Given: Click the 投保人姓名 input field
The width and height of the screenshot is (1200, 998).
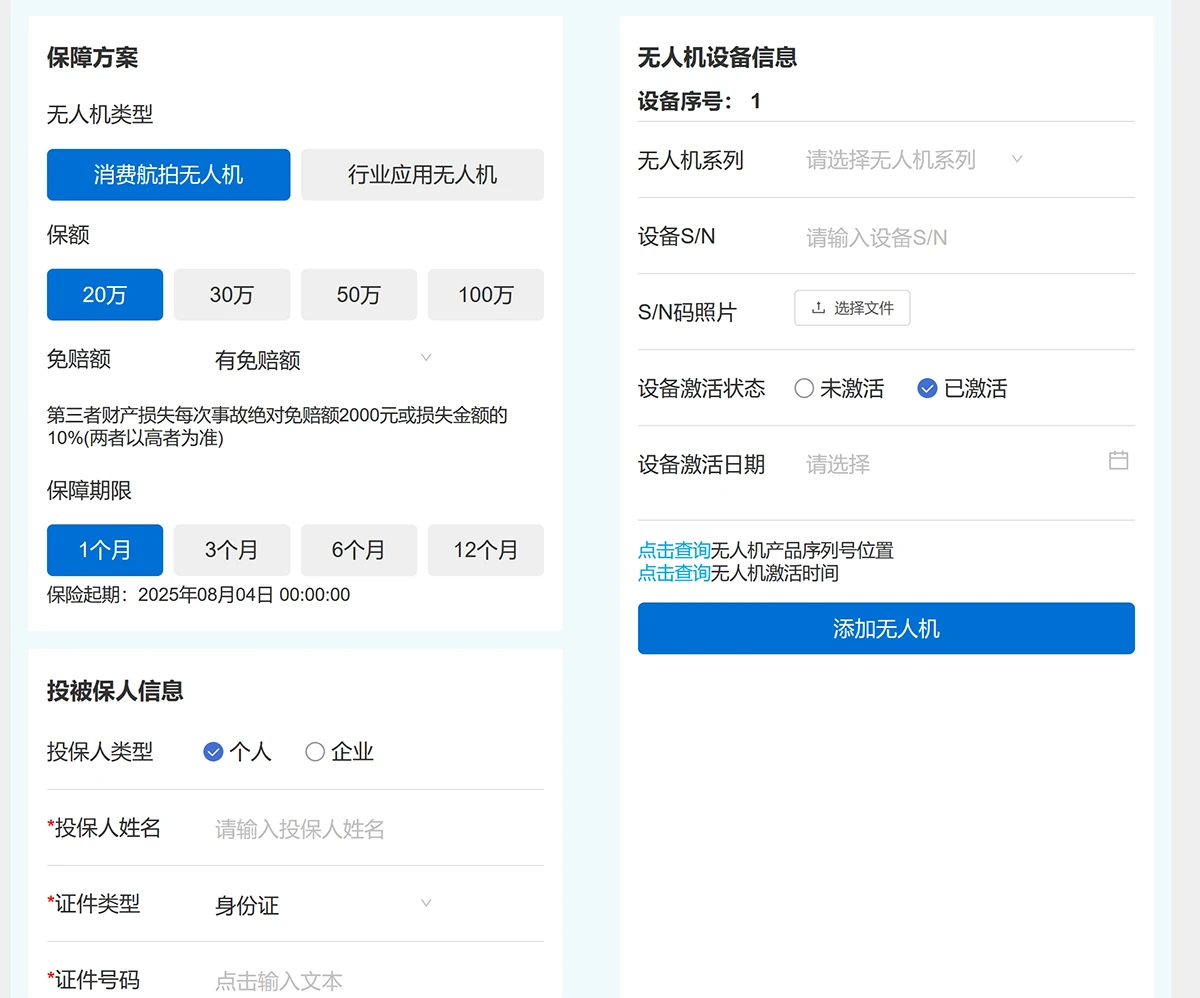Looking at the screenshot, I should click(375, 829).
